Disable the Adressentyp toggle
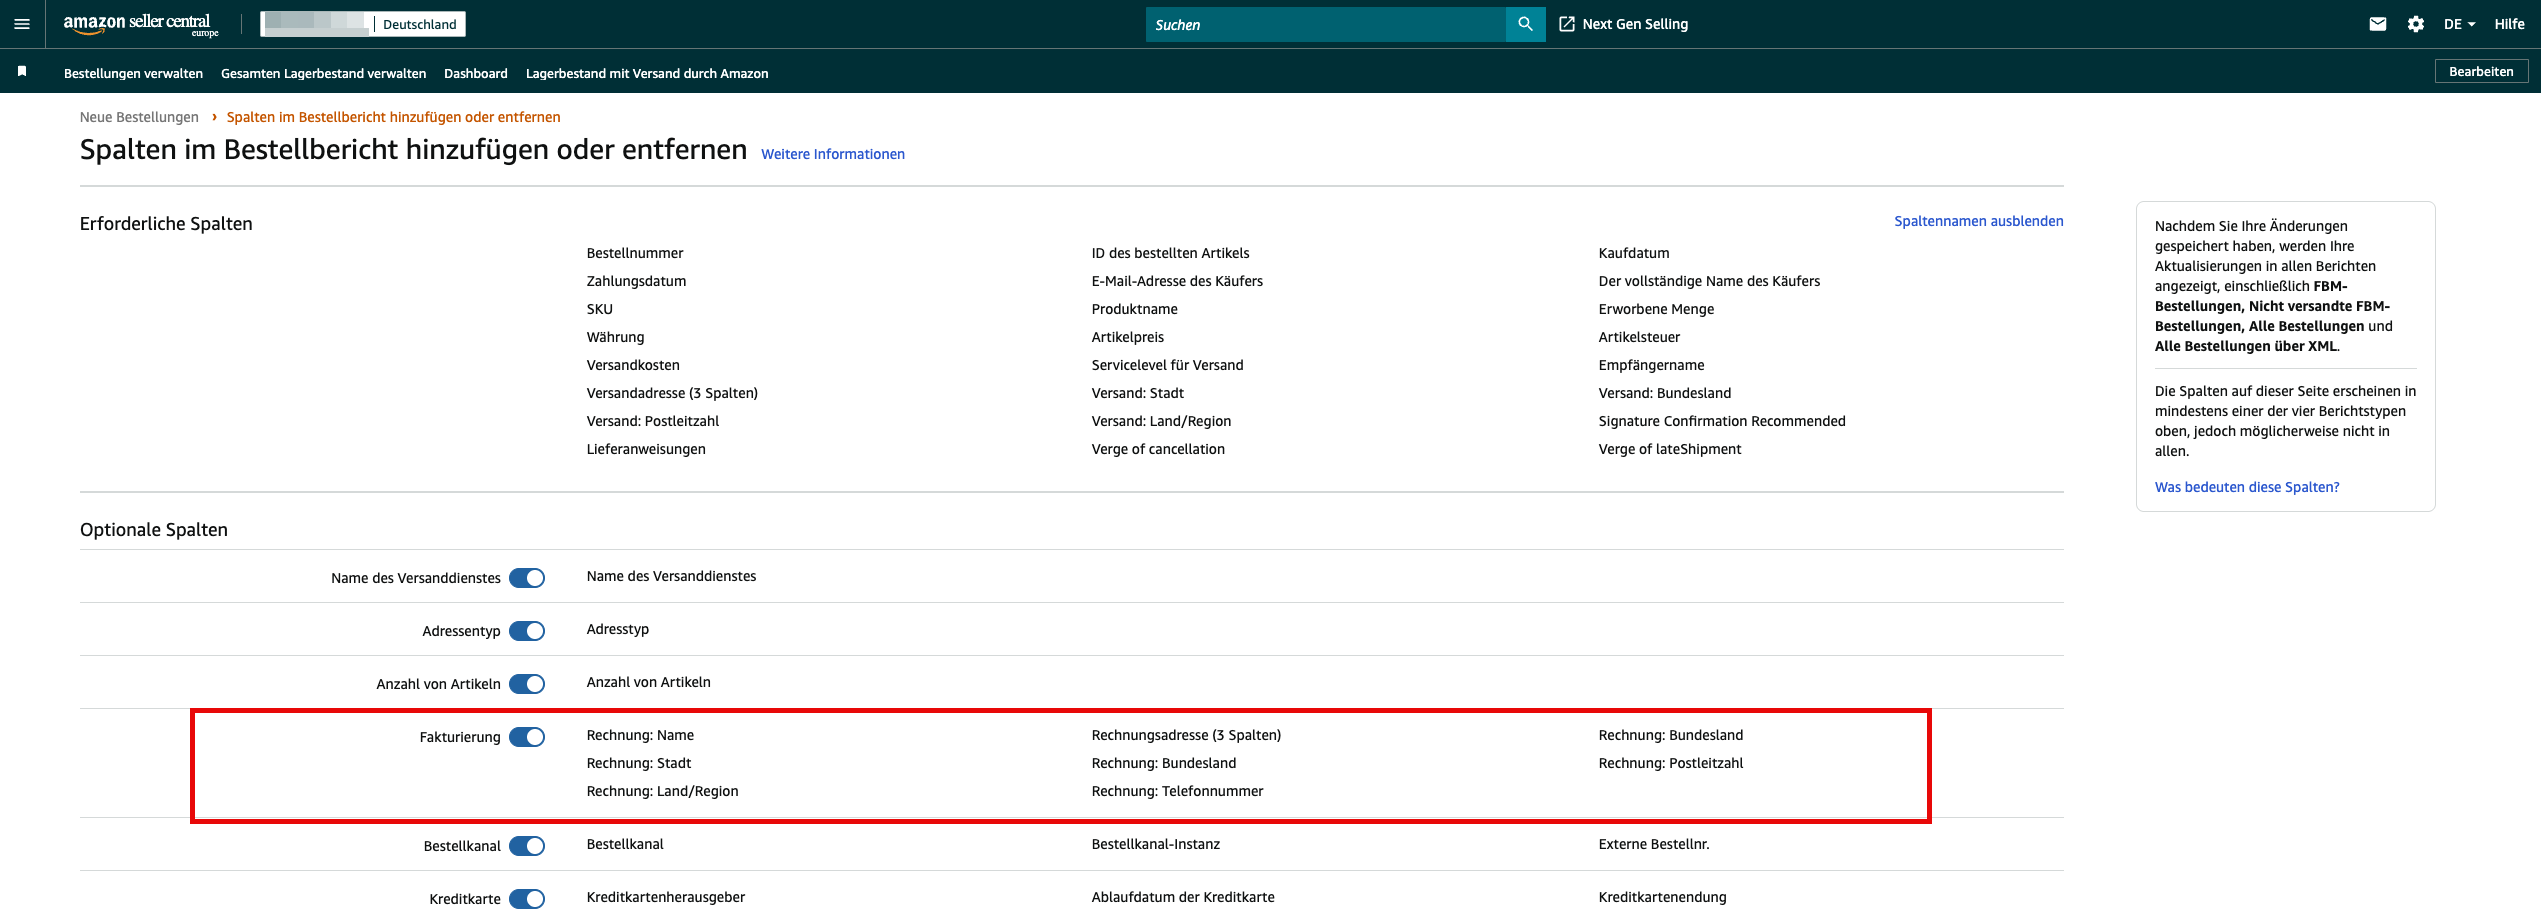 527,631
